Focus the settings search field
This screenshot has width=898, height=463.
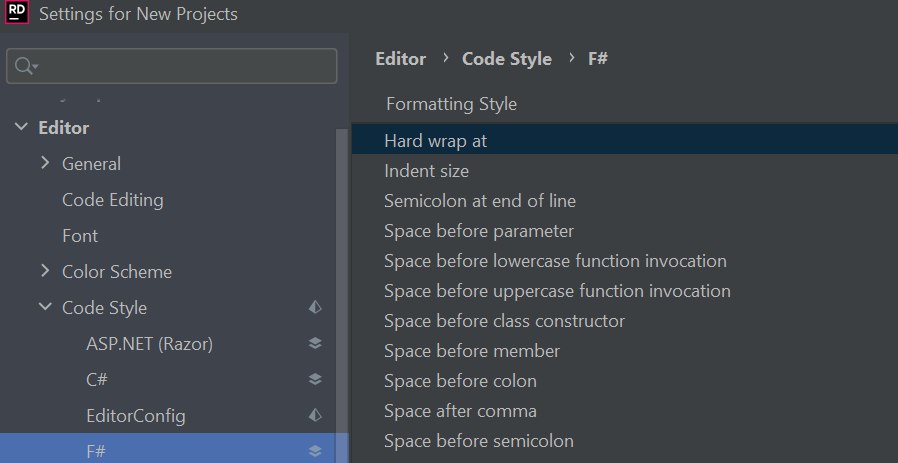pos(171,66)
